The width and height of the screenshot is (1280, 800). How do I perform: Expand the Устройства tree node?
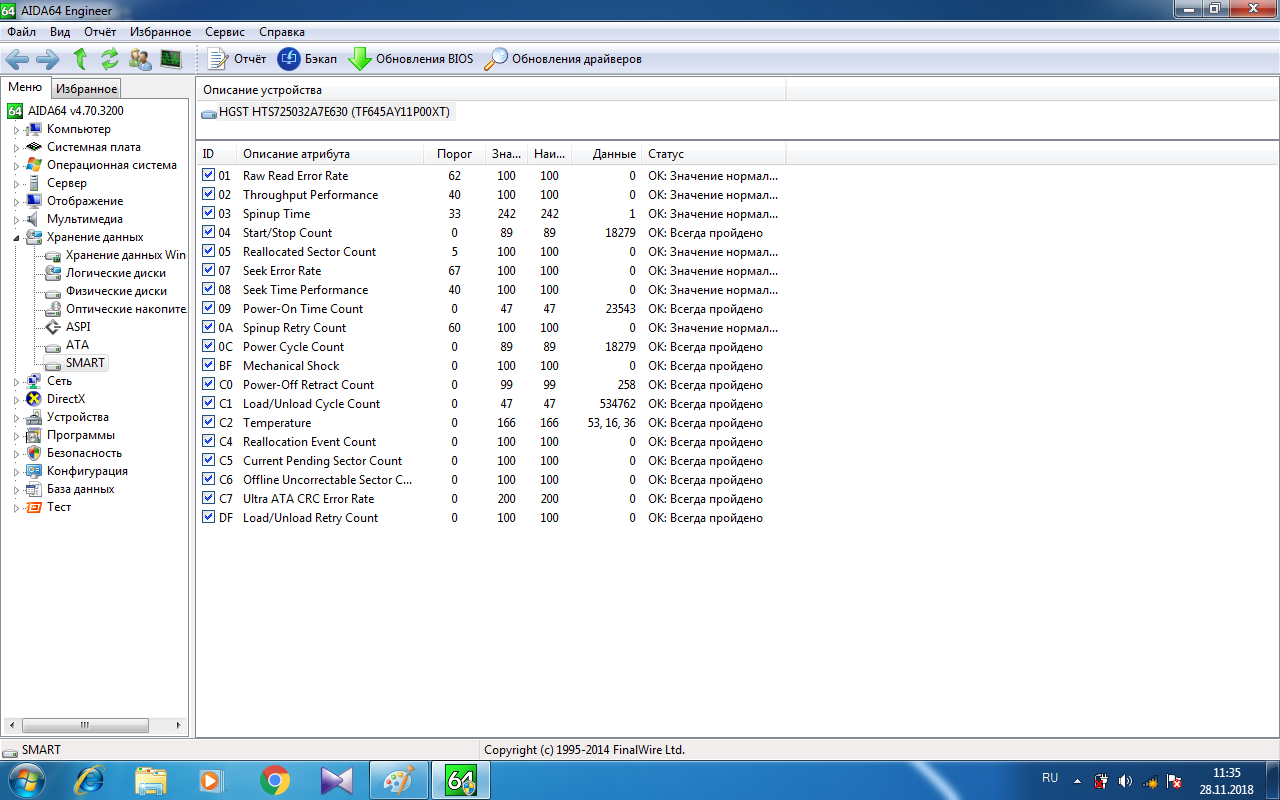pos(16,417)
